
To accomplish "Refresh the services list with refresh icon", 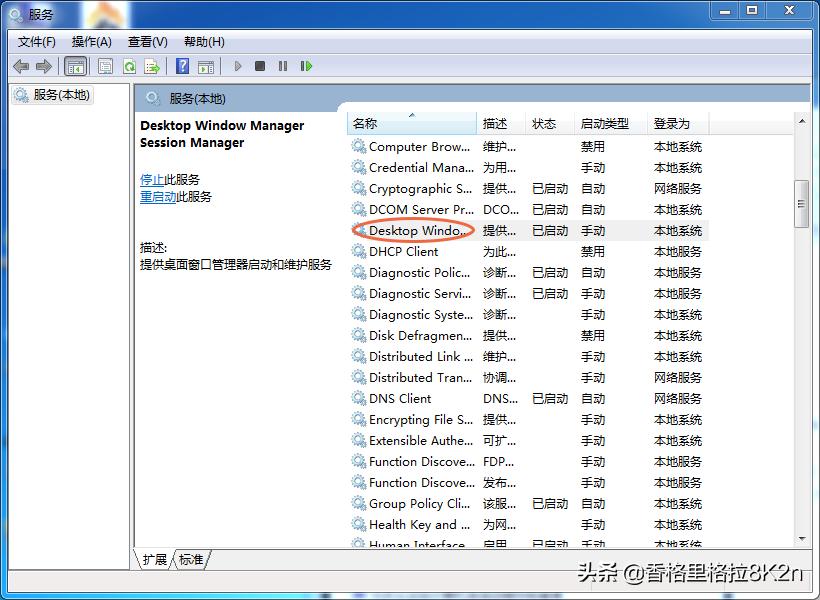I will (129, 66).
